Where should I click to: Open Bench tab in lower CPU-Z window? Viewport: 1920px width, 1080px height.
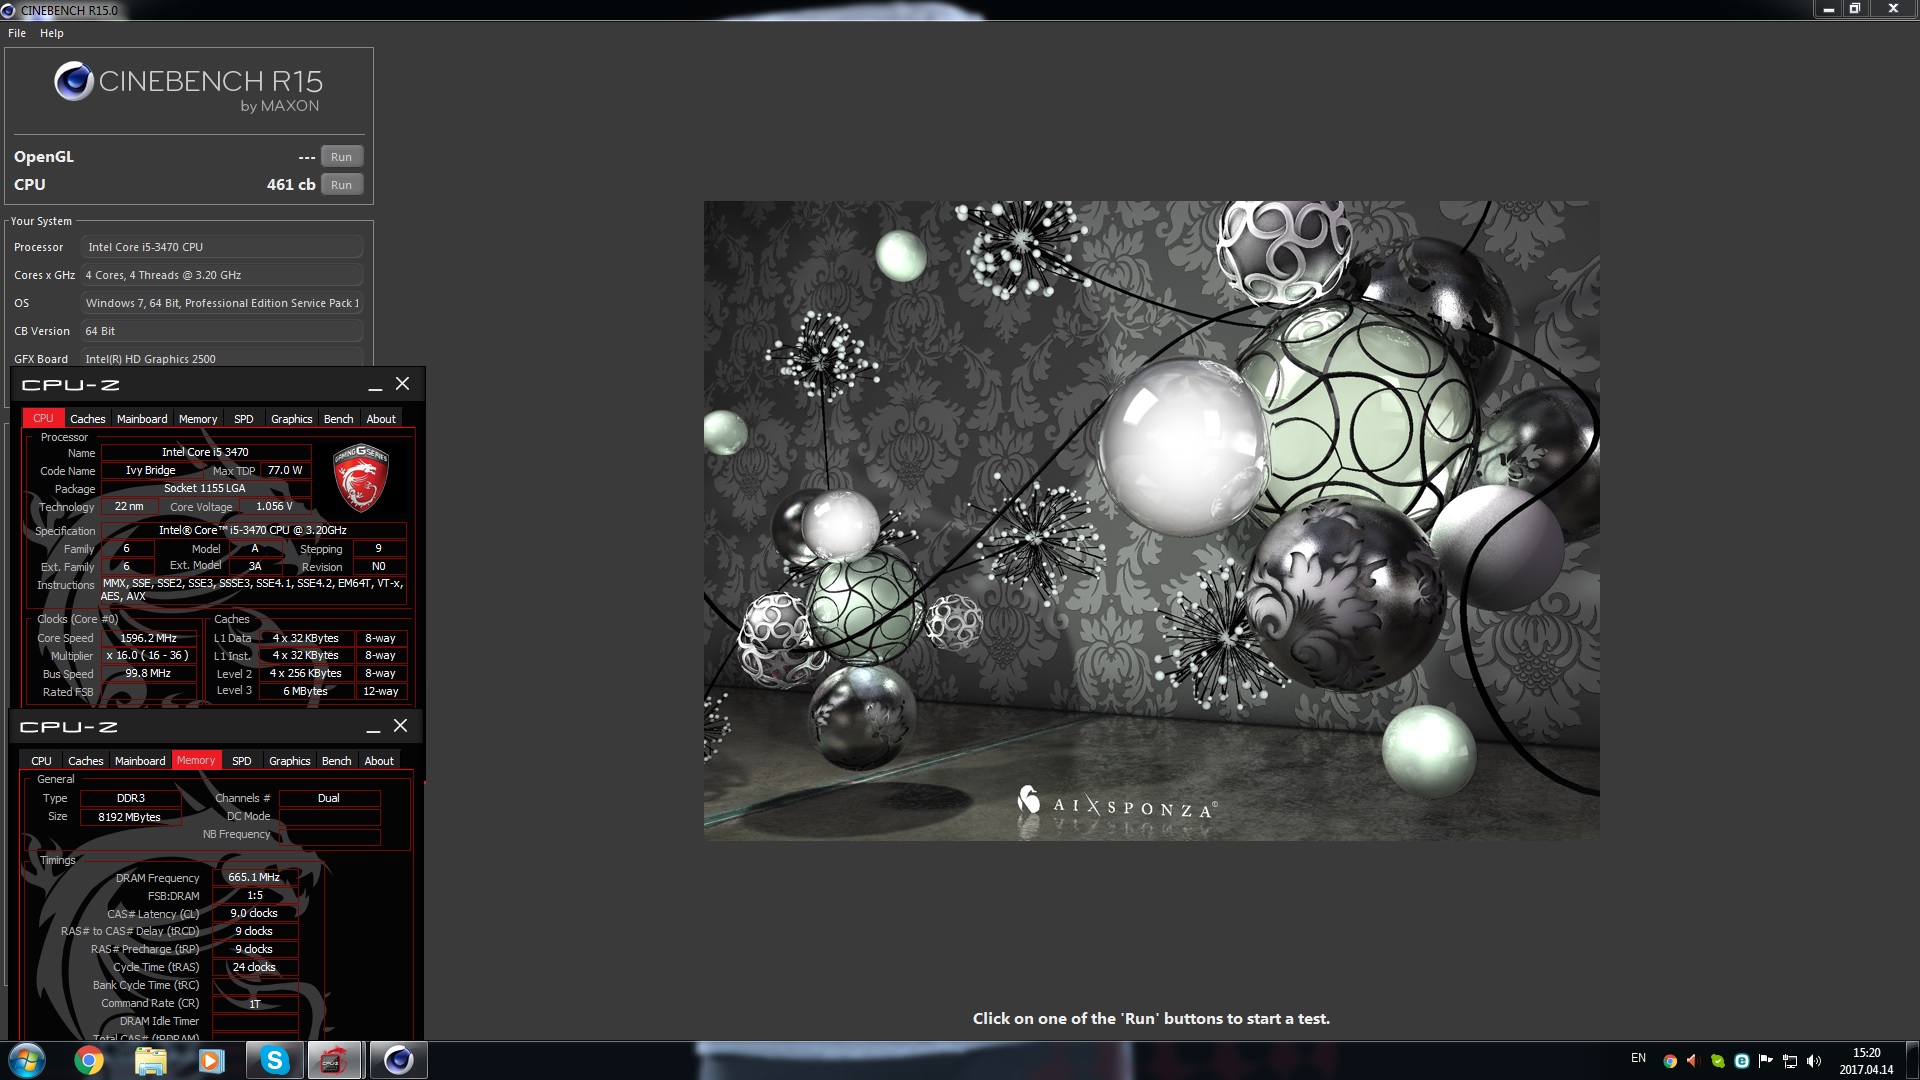pos(337,761)
